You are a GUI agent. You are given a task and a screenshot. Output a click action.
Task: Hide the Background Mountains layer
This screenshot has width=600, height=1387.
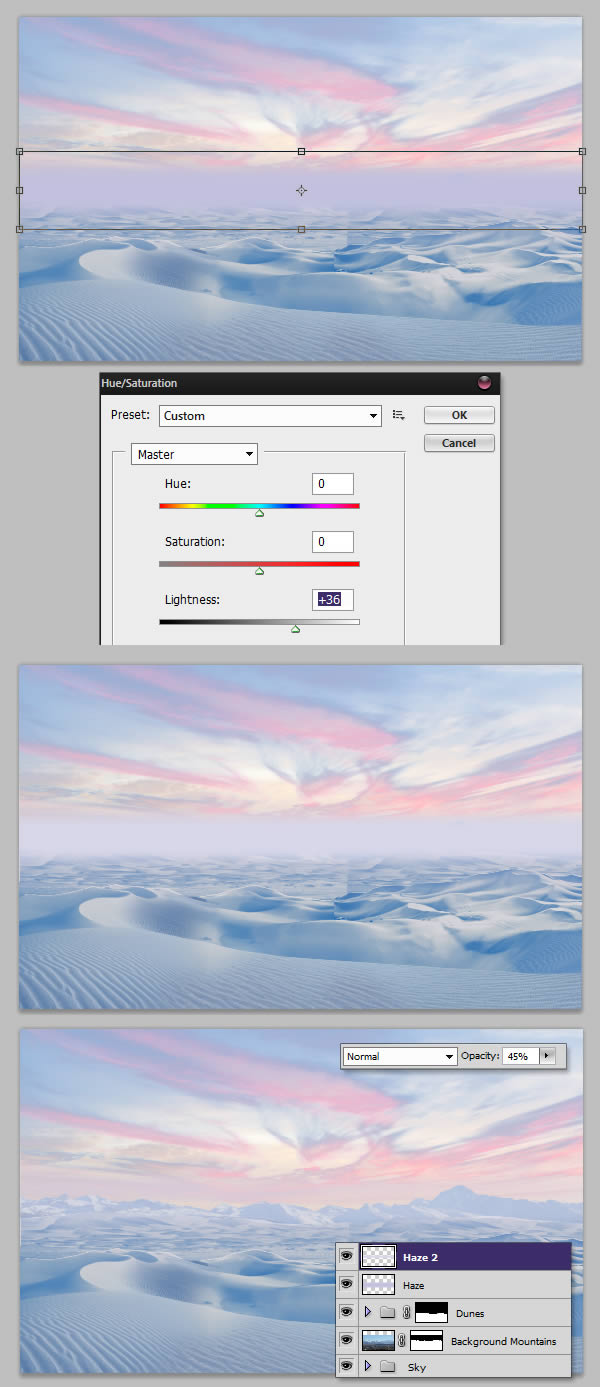click(x=347, y=1340)
